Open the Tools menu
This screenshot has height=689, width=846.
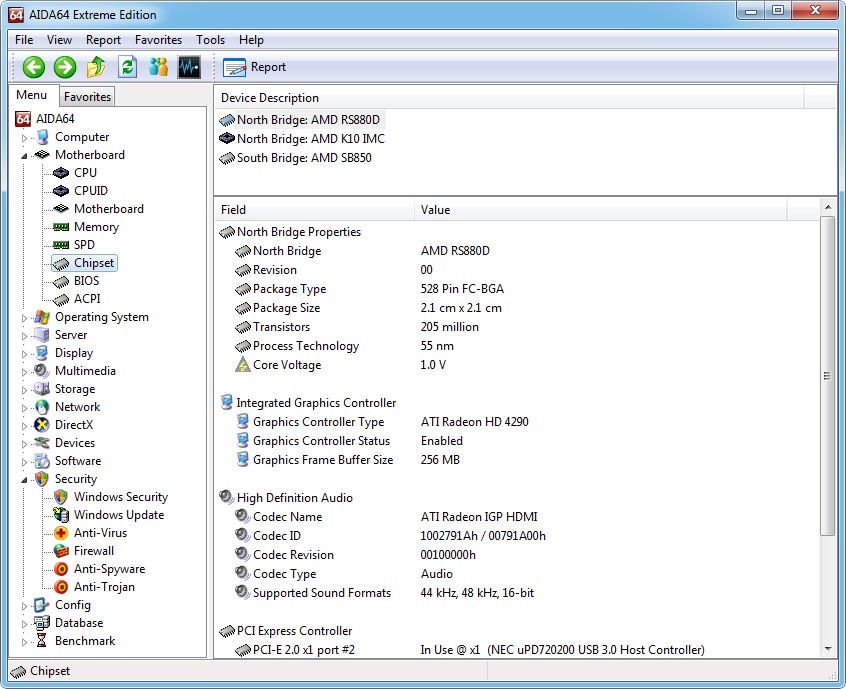210,40
